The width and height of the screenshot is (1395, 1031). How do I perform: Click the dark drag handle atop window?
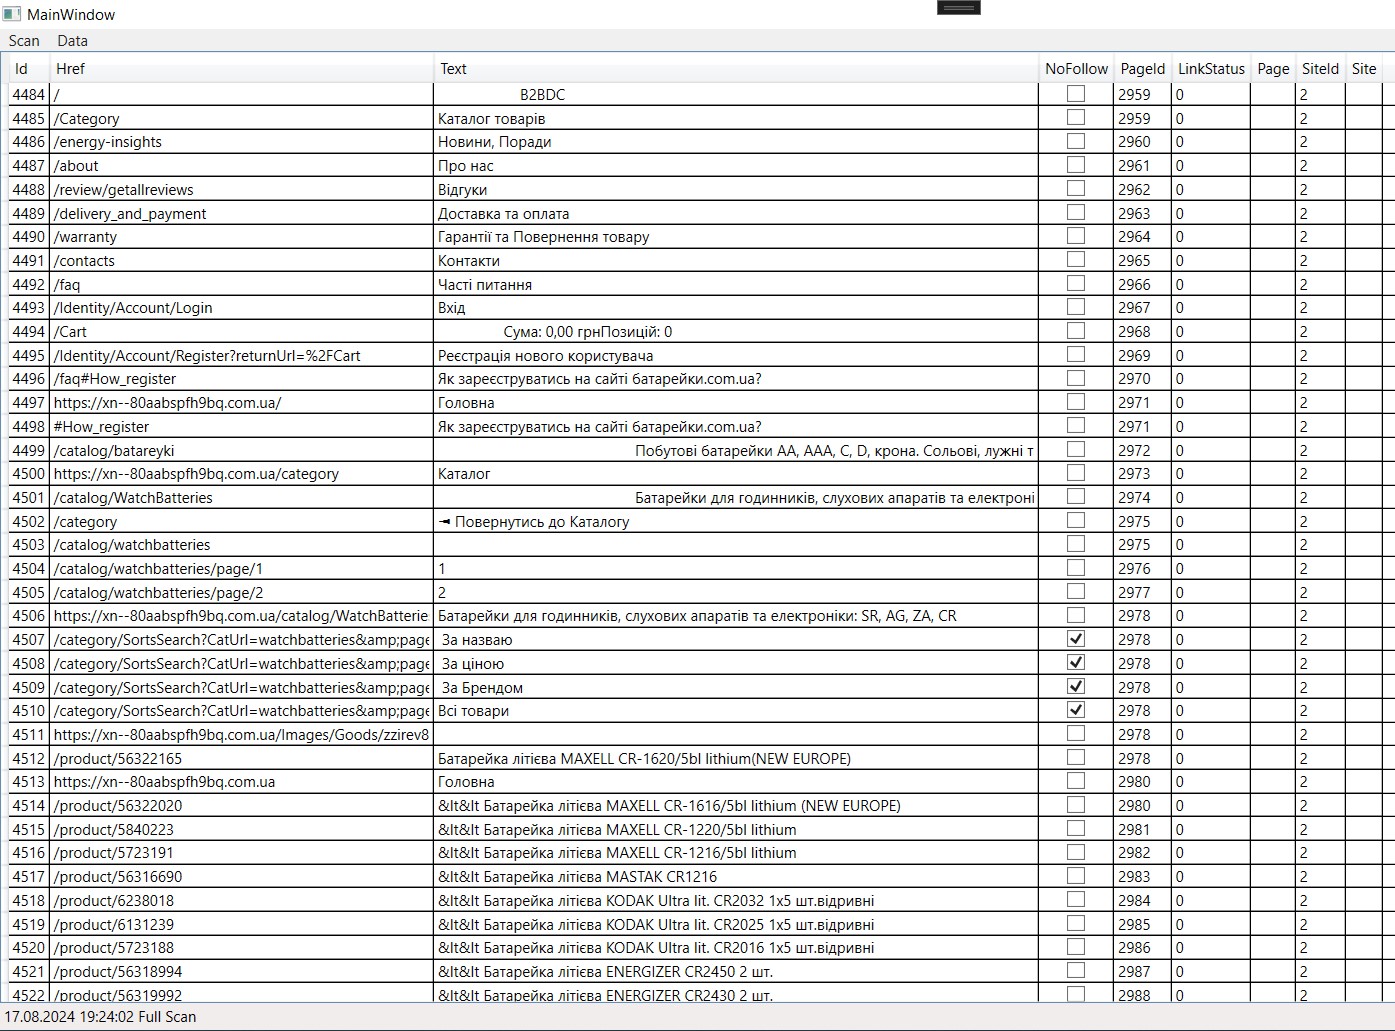click(x=958, y=7)
